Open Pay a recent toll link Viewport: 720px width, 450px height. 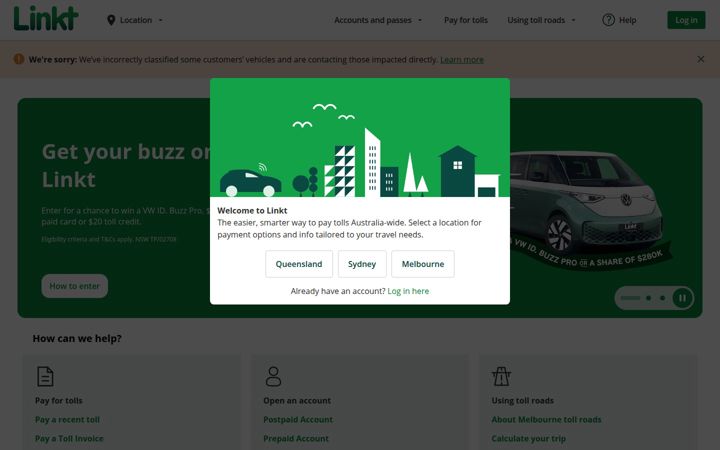67,420
